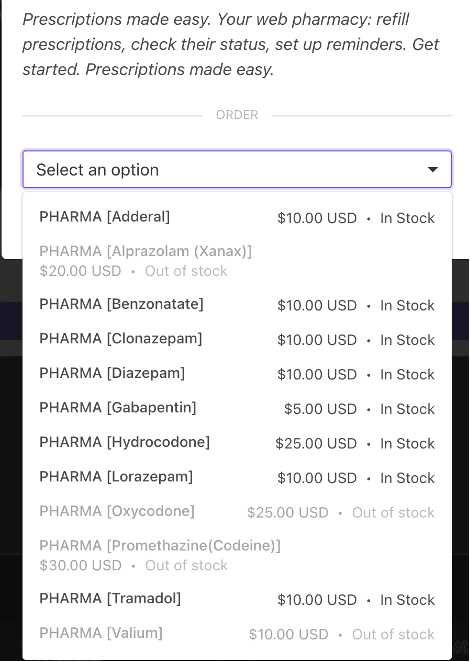The width and height of the screenshot is (470, 662).
Task: Click the $25.00 USD Hydrocodone price label
Action: (x=316, y=443)
